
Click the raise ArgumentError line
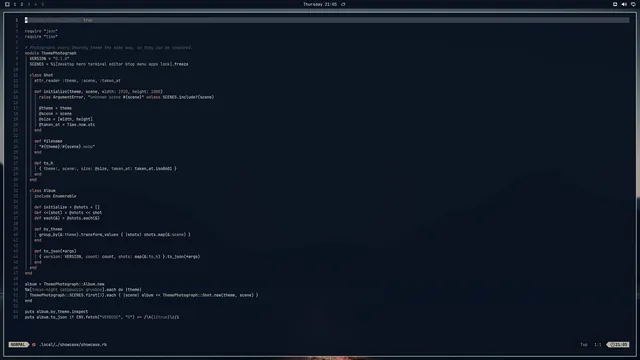pos(127,97)
